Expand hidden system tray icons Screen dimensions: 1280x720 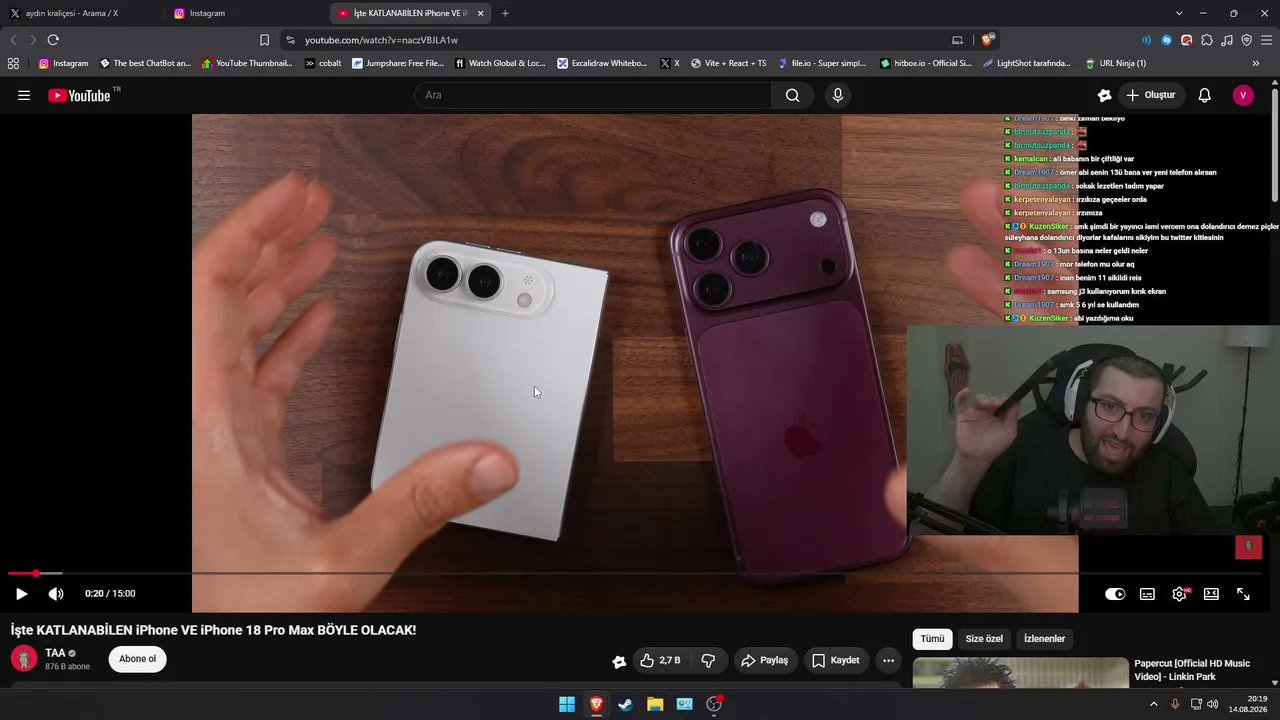tap(1153, 704)
